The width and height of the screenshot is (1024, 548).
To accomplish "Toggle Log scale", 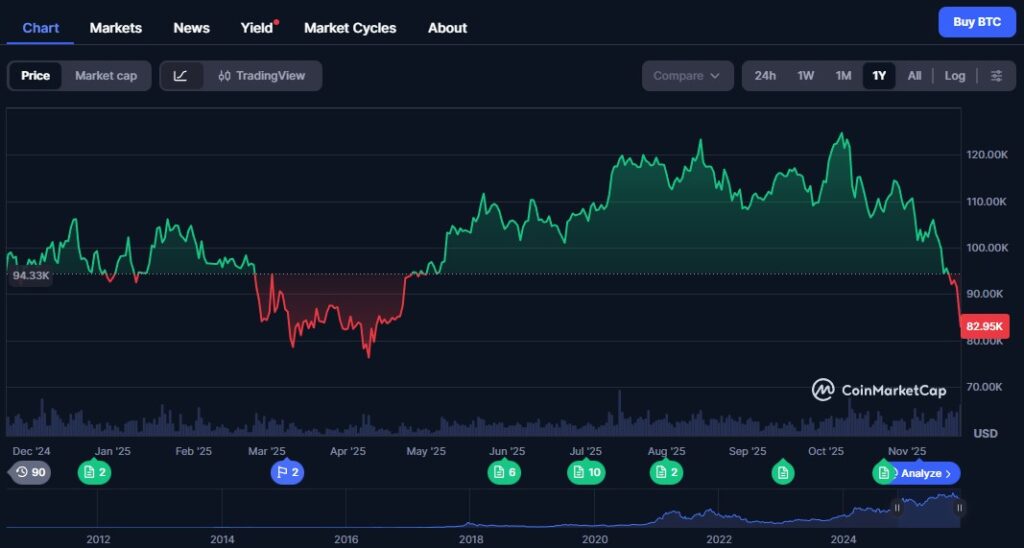I will tap(955, 76).
